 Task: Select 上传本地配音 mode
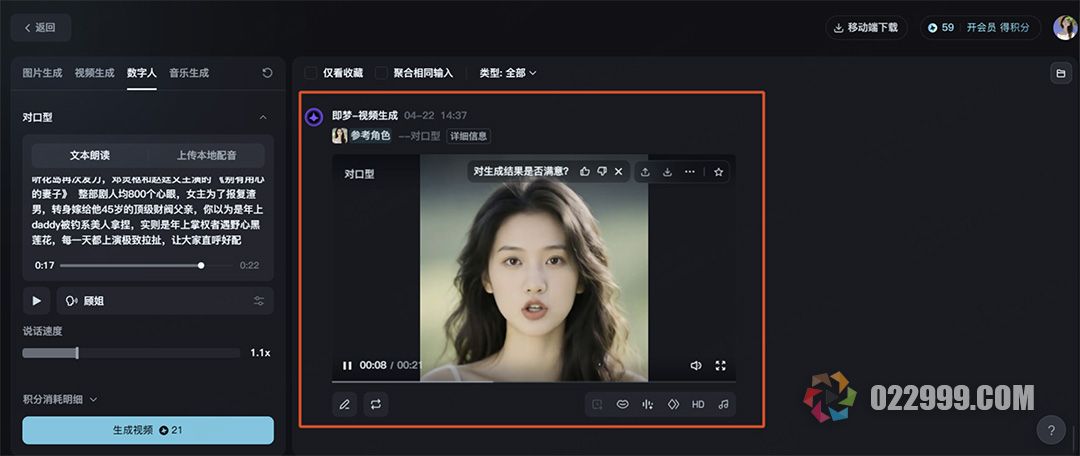coord(207,156)
